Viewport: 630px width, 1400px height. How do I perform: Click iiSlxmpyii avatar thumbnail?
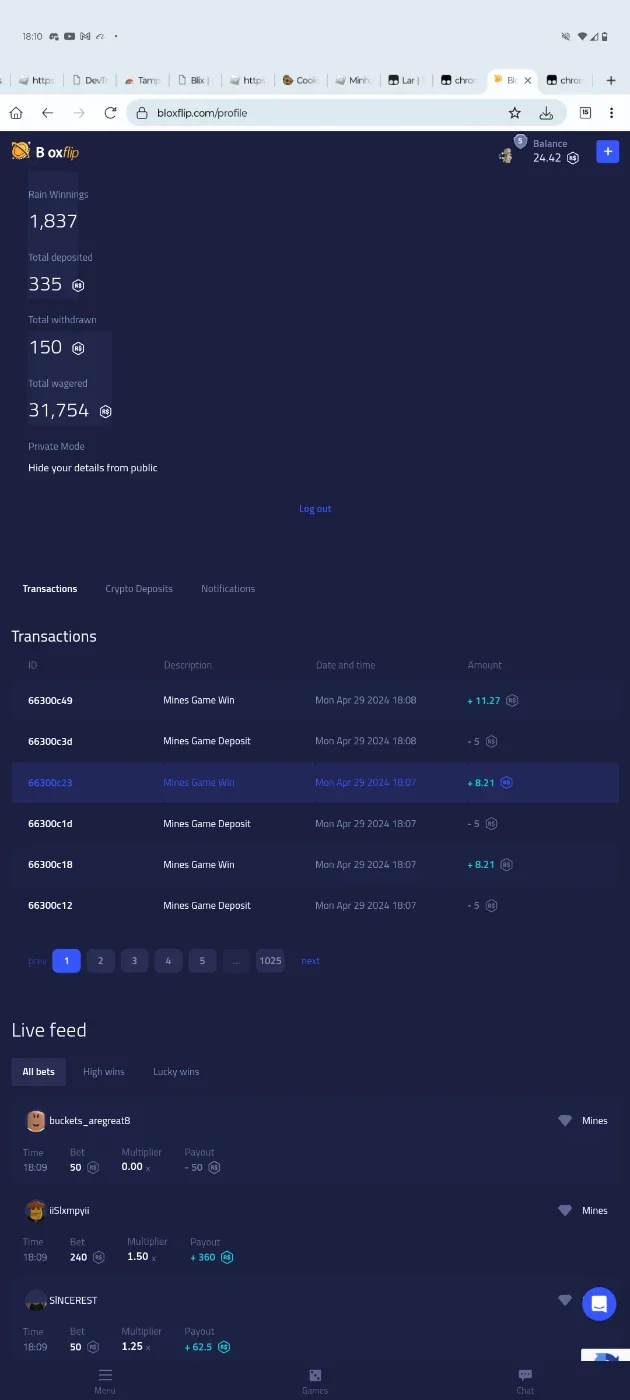tap(36, 1211)
